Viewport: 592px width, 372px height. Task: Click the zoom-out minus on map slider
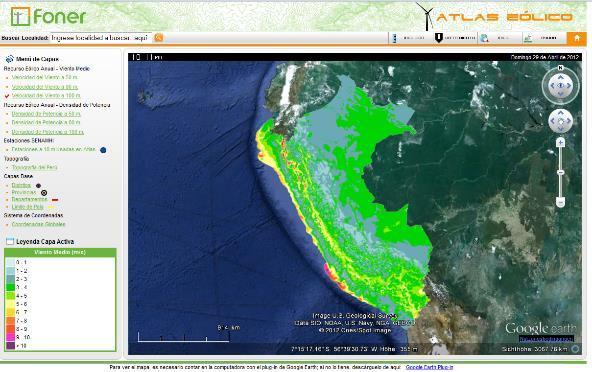[x=561, y=203]
